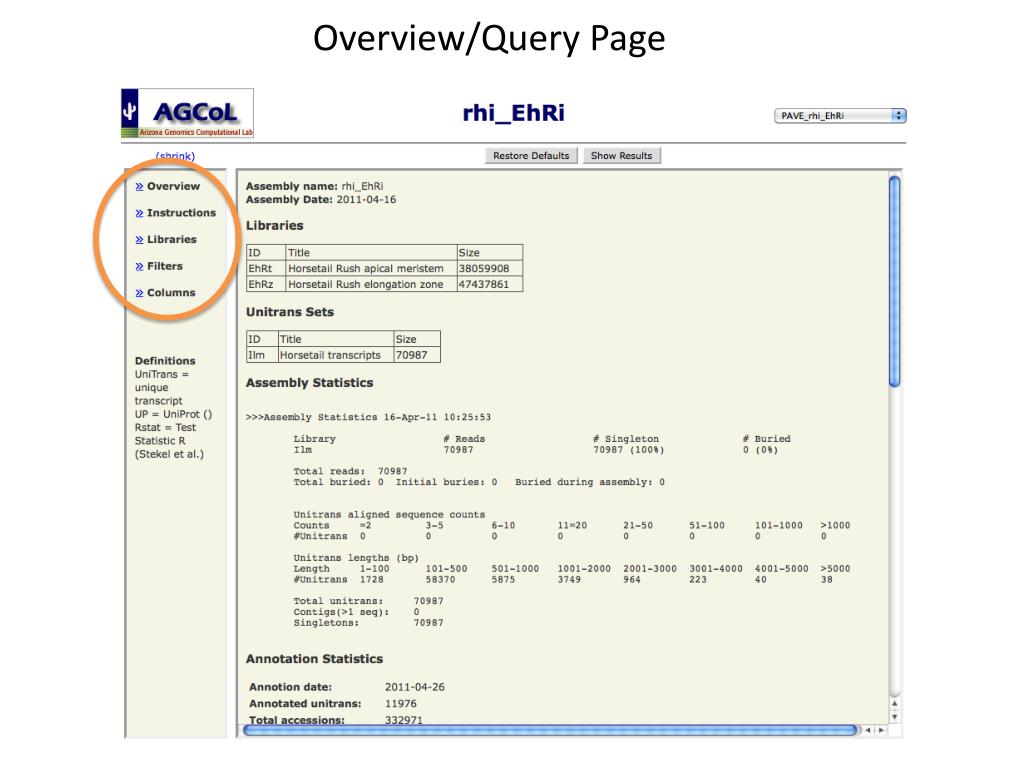Open the Overview sidebar section
Screen dimensions: 1024x768
[x=173, y=186]
